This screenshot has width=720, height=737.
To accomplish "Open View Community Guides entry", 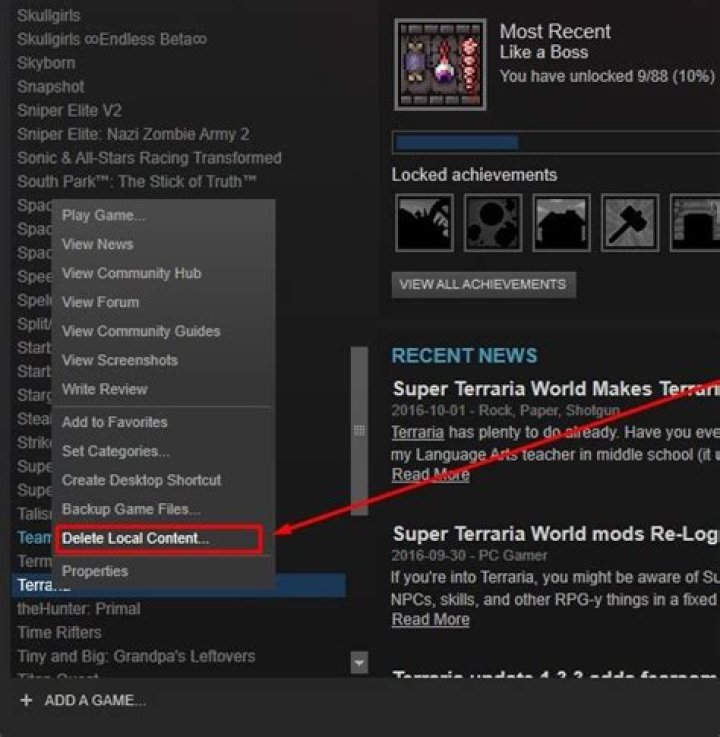I will (x=141, y=331).
